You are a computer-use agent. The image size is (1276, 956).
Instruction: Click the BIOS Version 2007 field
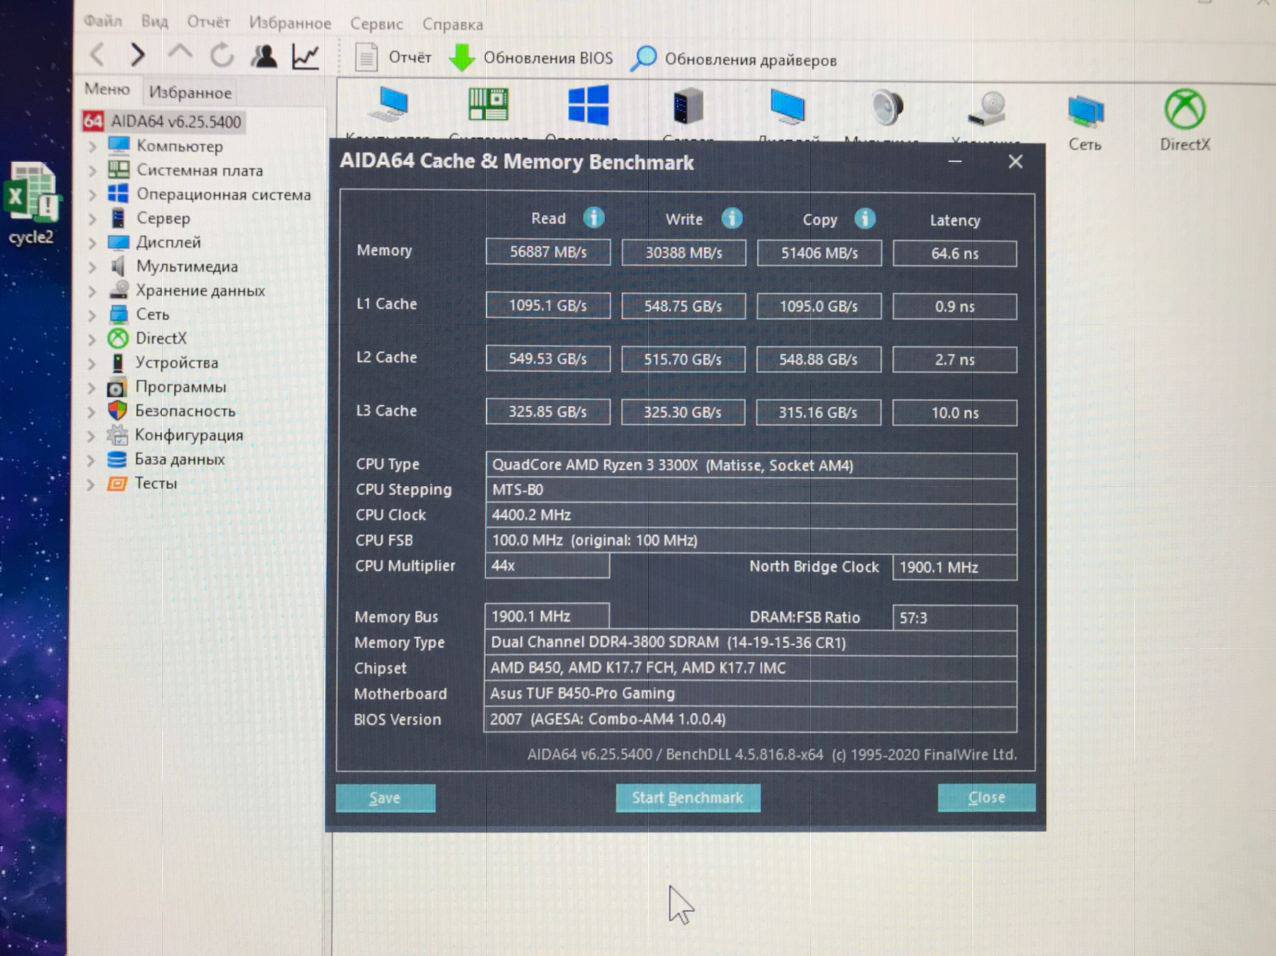coord(750,719)
